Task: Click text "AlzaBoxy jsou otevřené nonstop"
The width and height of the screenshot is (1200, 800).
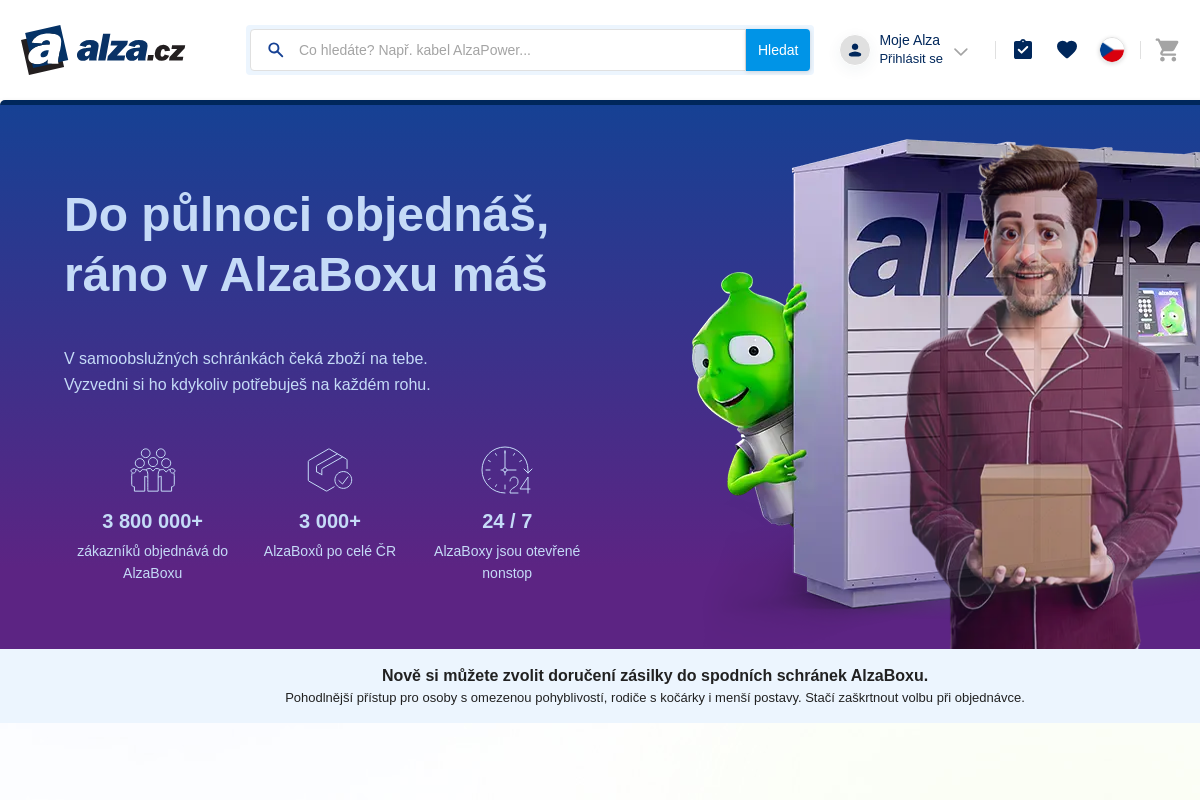Action: pos(507,562)
